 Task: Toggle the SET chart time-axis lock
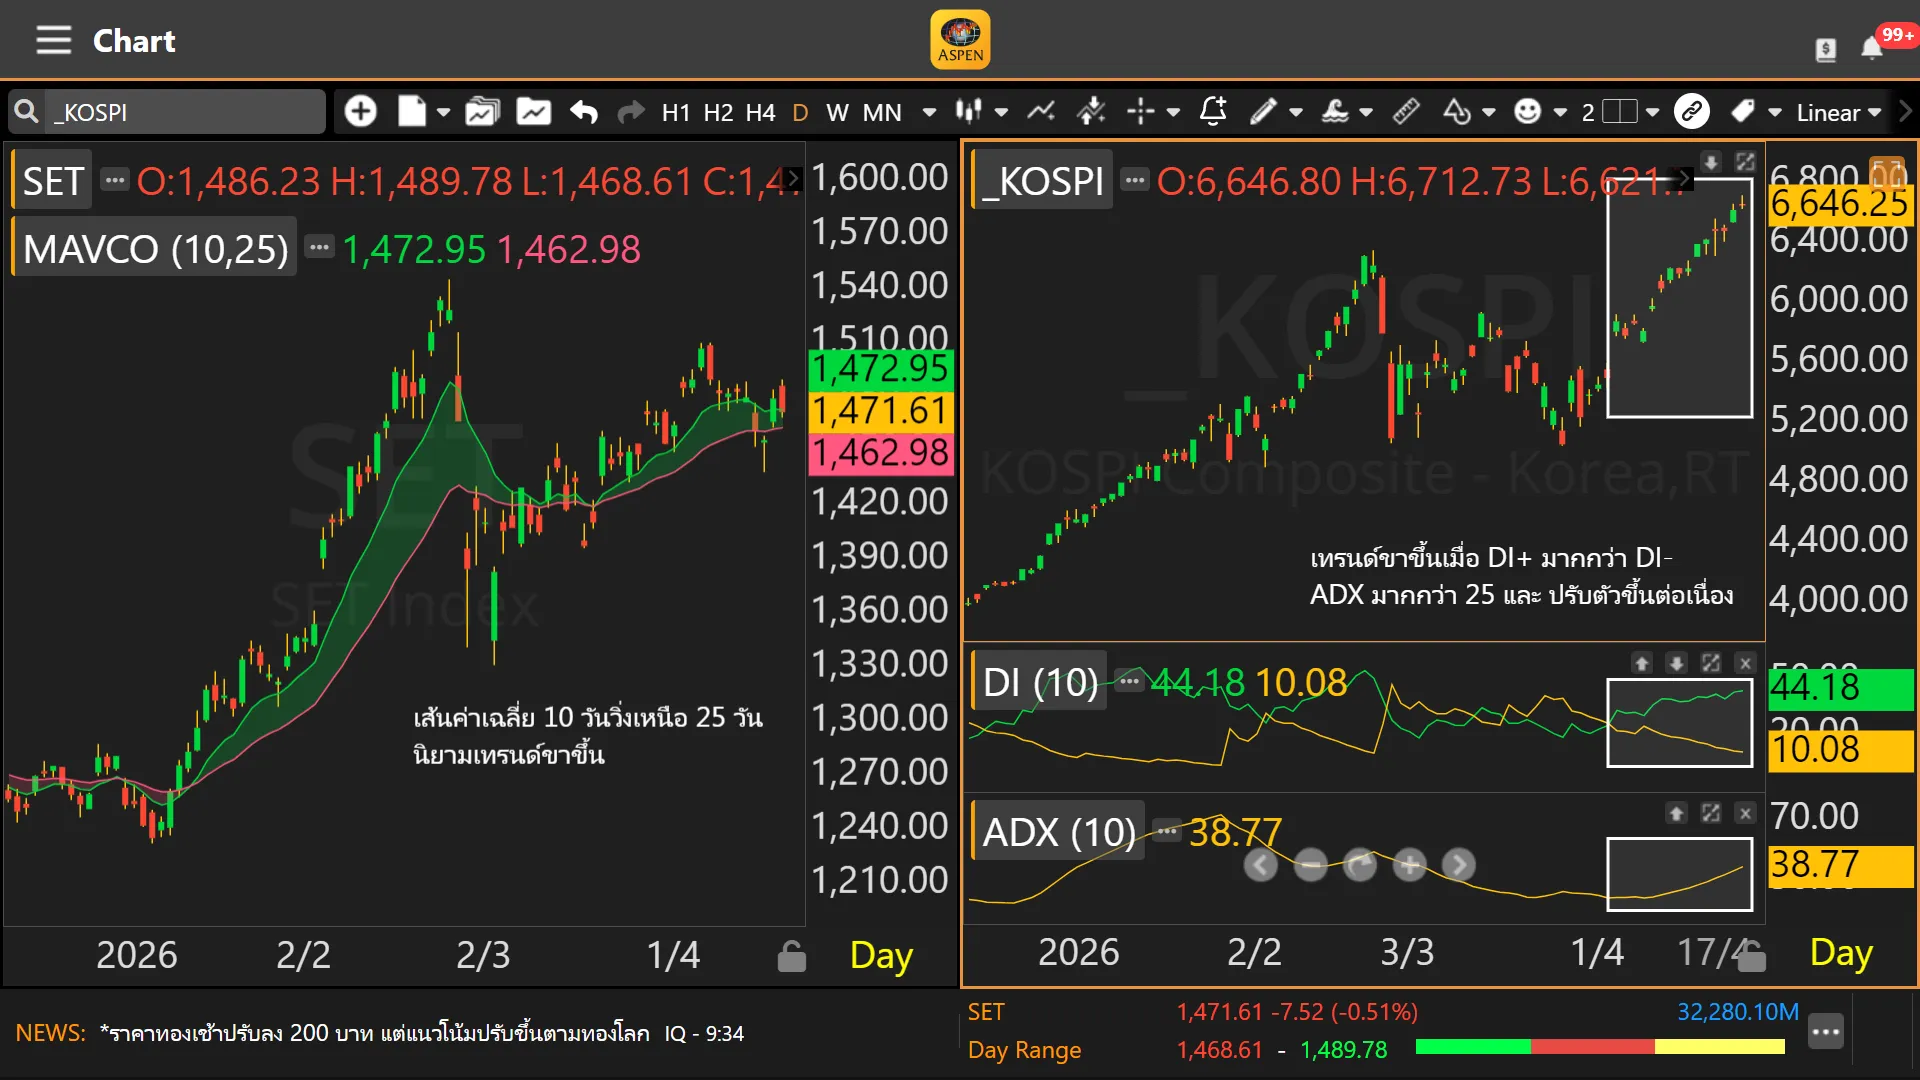(x=791, y=957)
